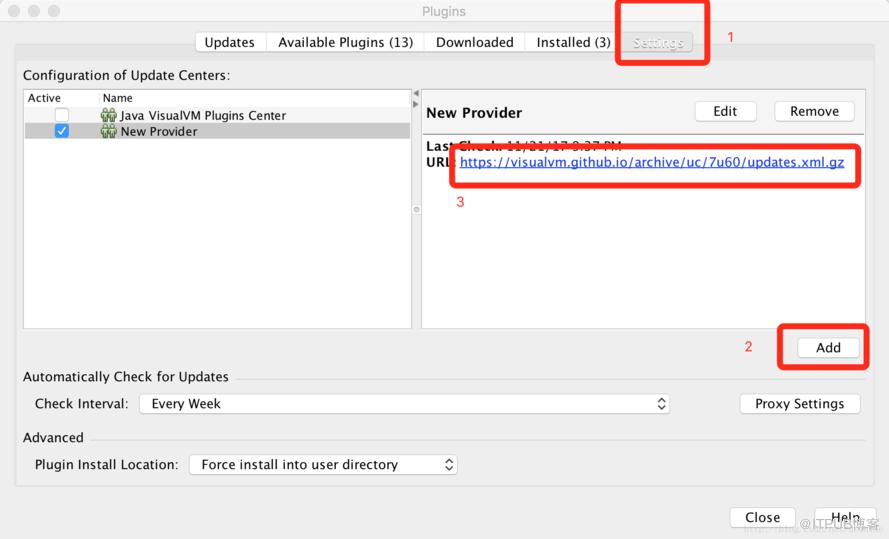Viewport: 889px width, 539px height.
Task: Open the visualvm.github.io updates.xml.gz link
Action: click(651, 162)
